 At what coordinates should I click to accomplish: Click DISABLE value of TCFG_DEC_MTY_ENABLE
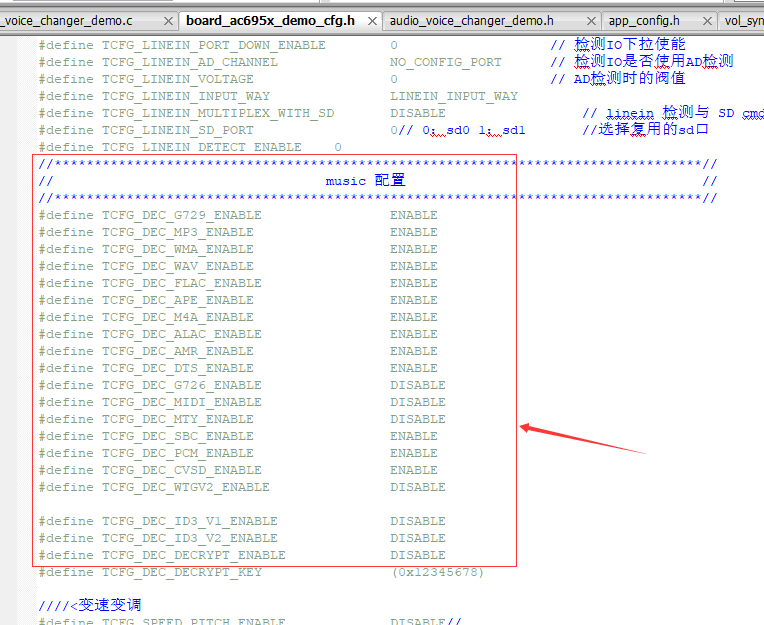coord(418,420)
